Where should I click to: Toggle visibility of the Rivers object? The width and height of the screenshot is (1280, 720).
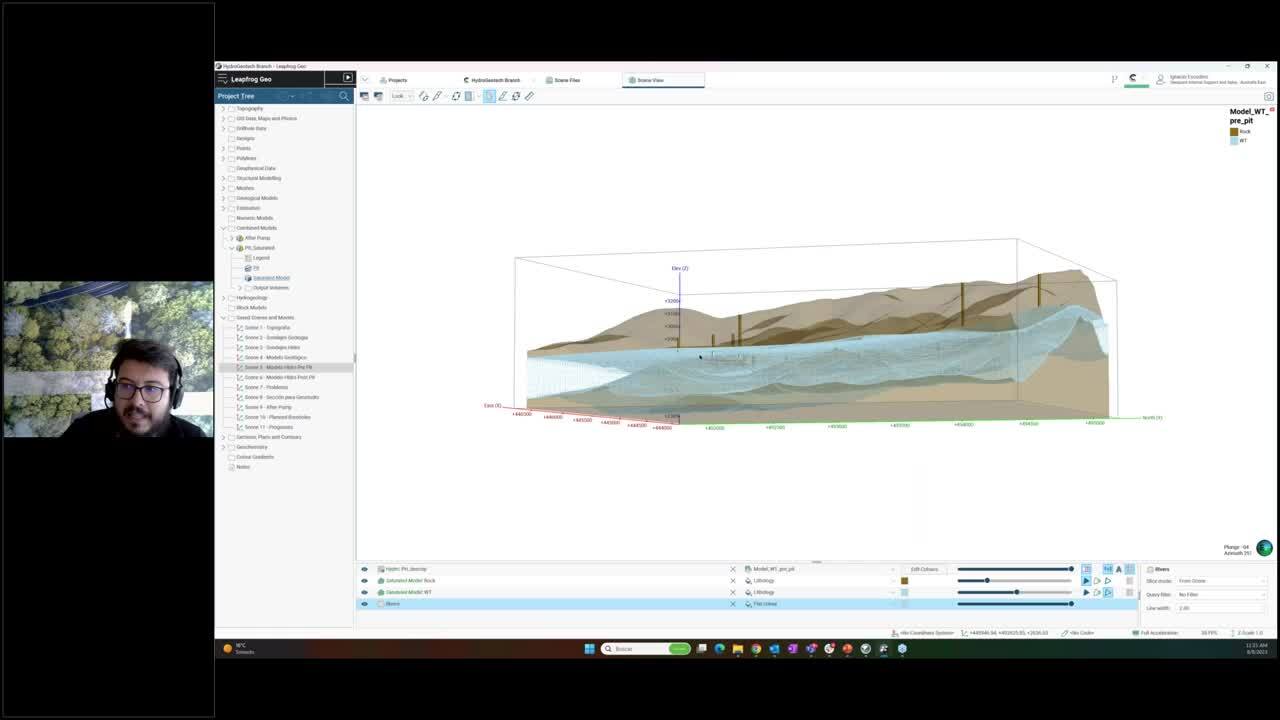[x=364, y=604]
